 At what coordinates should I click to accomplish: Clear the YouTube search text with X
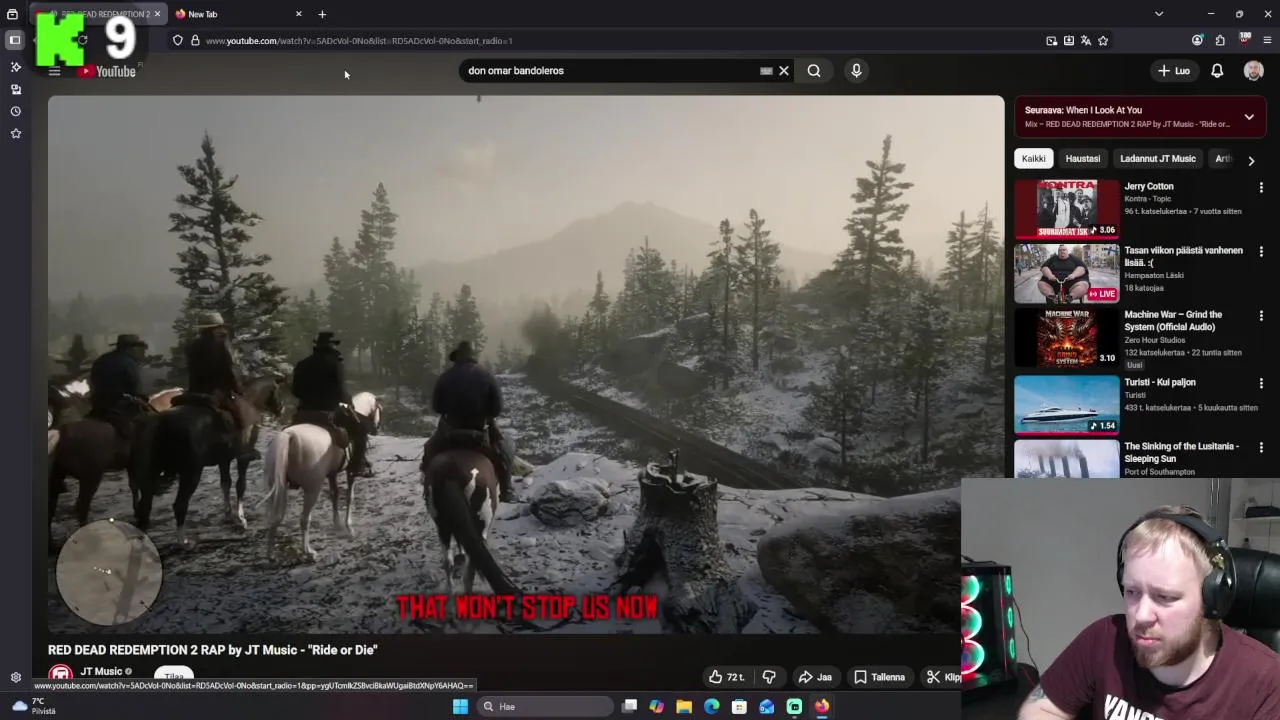click(x=784, y=71)
